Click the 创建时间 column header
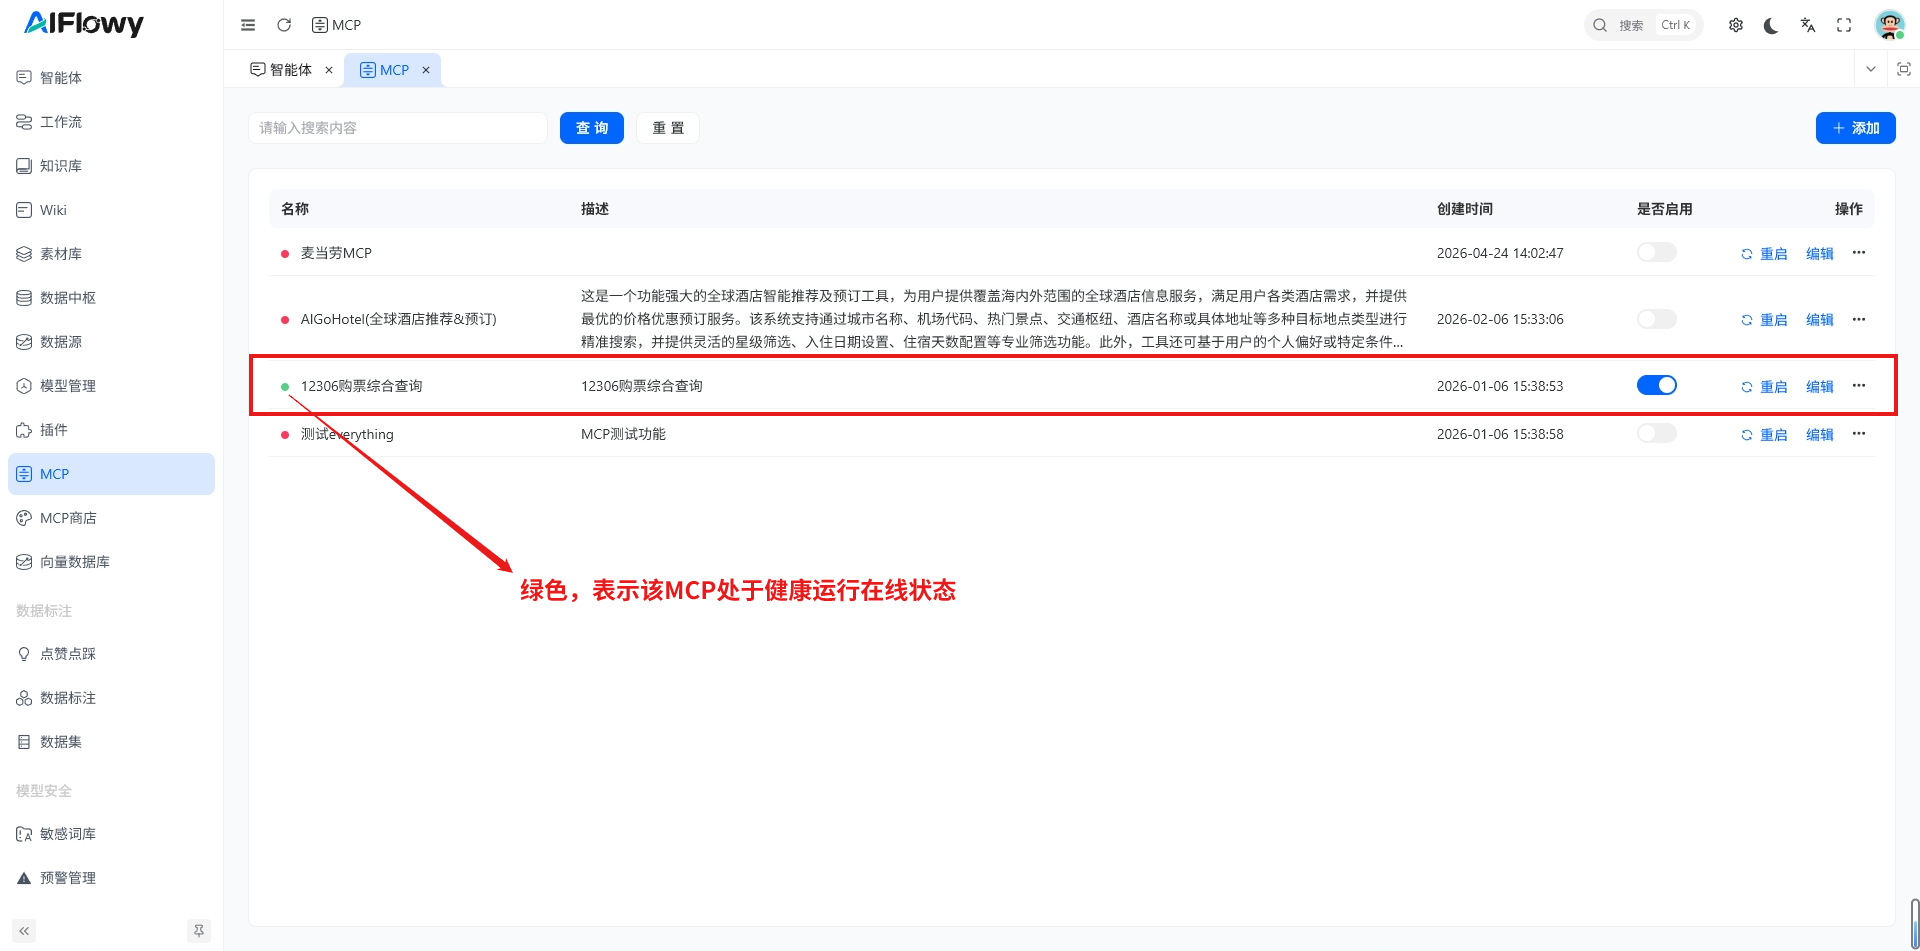 click(1464, 209)
